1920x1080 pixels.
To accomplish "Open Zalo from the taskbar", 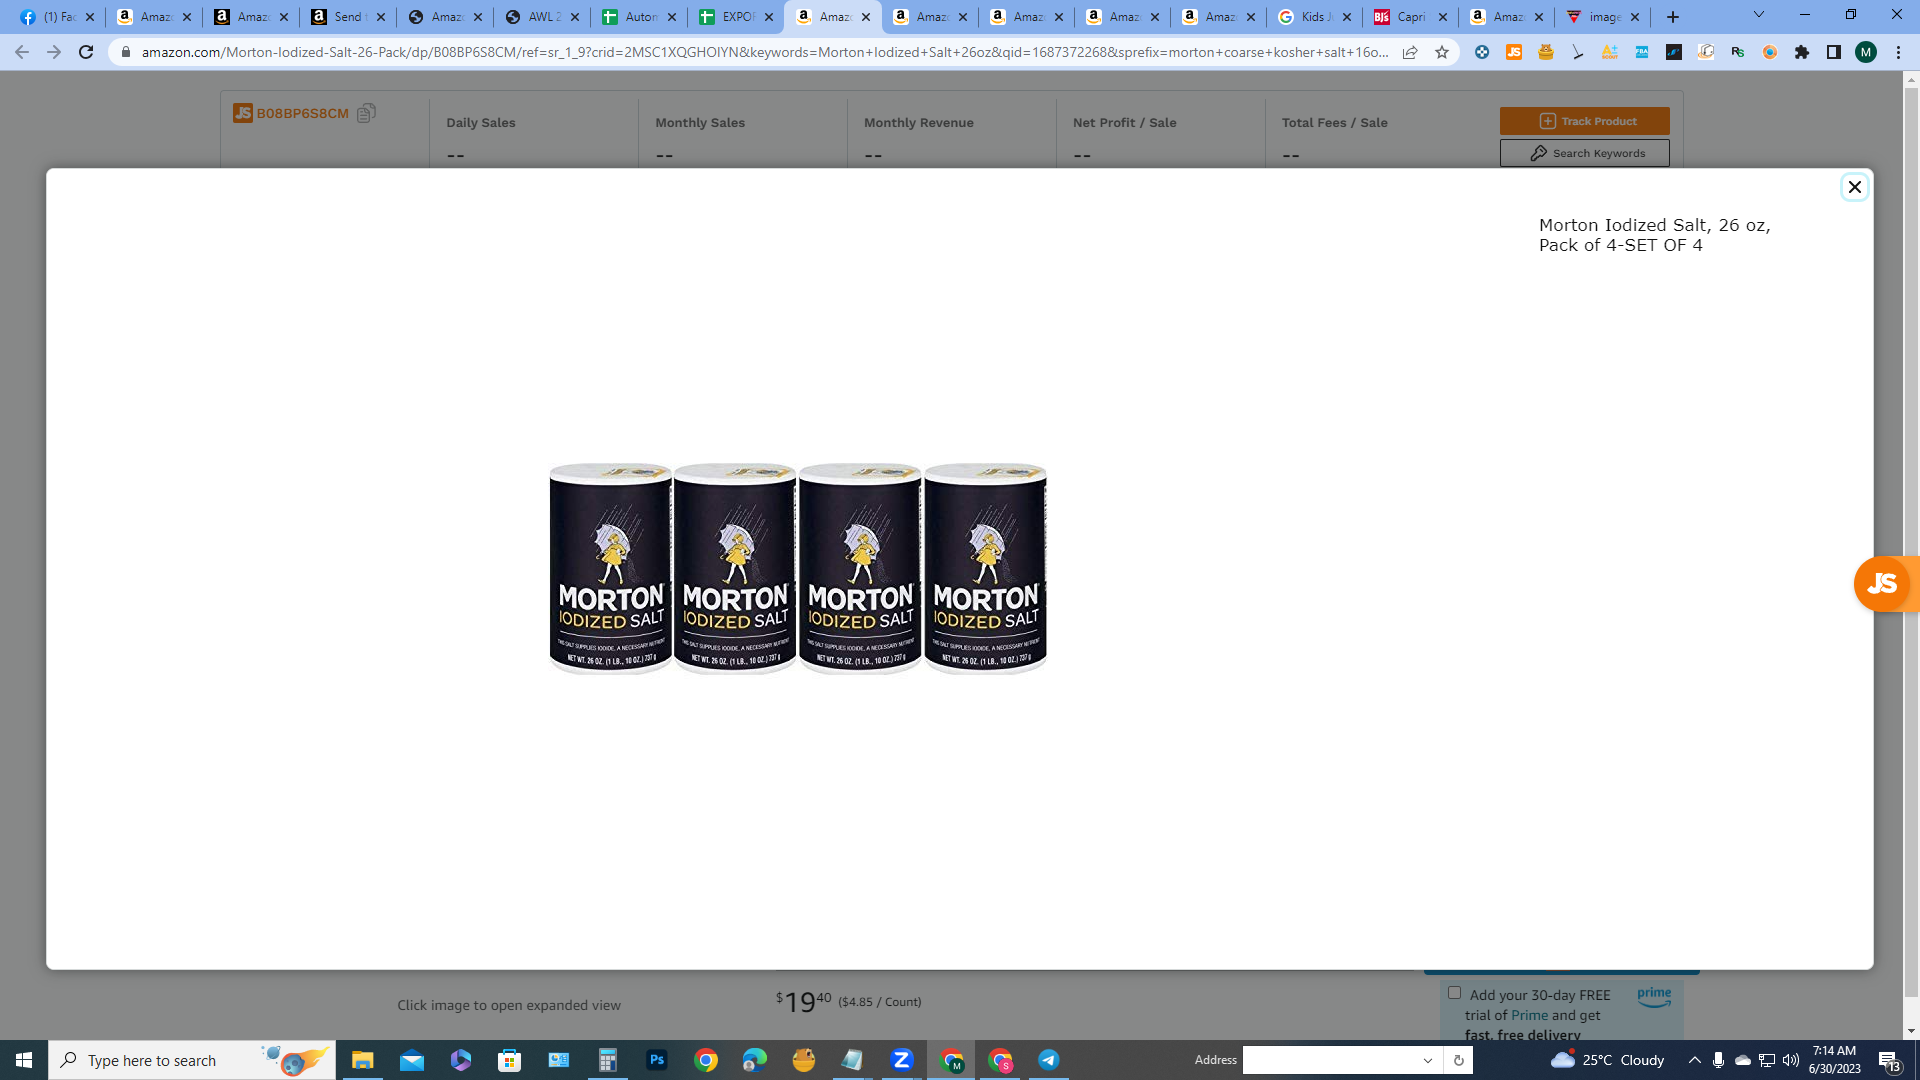I will 901,1060.
